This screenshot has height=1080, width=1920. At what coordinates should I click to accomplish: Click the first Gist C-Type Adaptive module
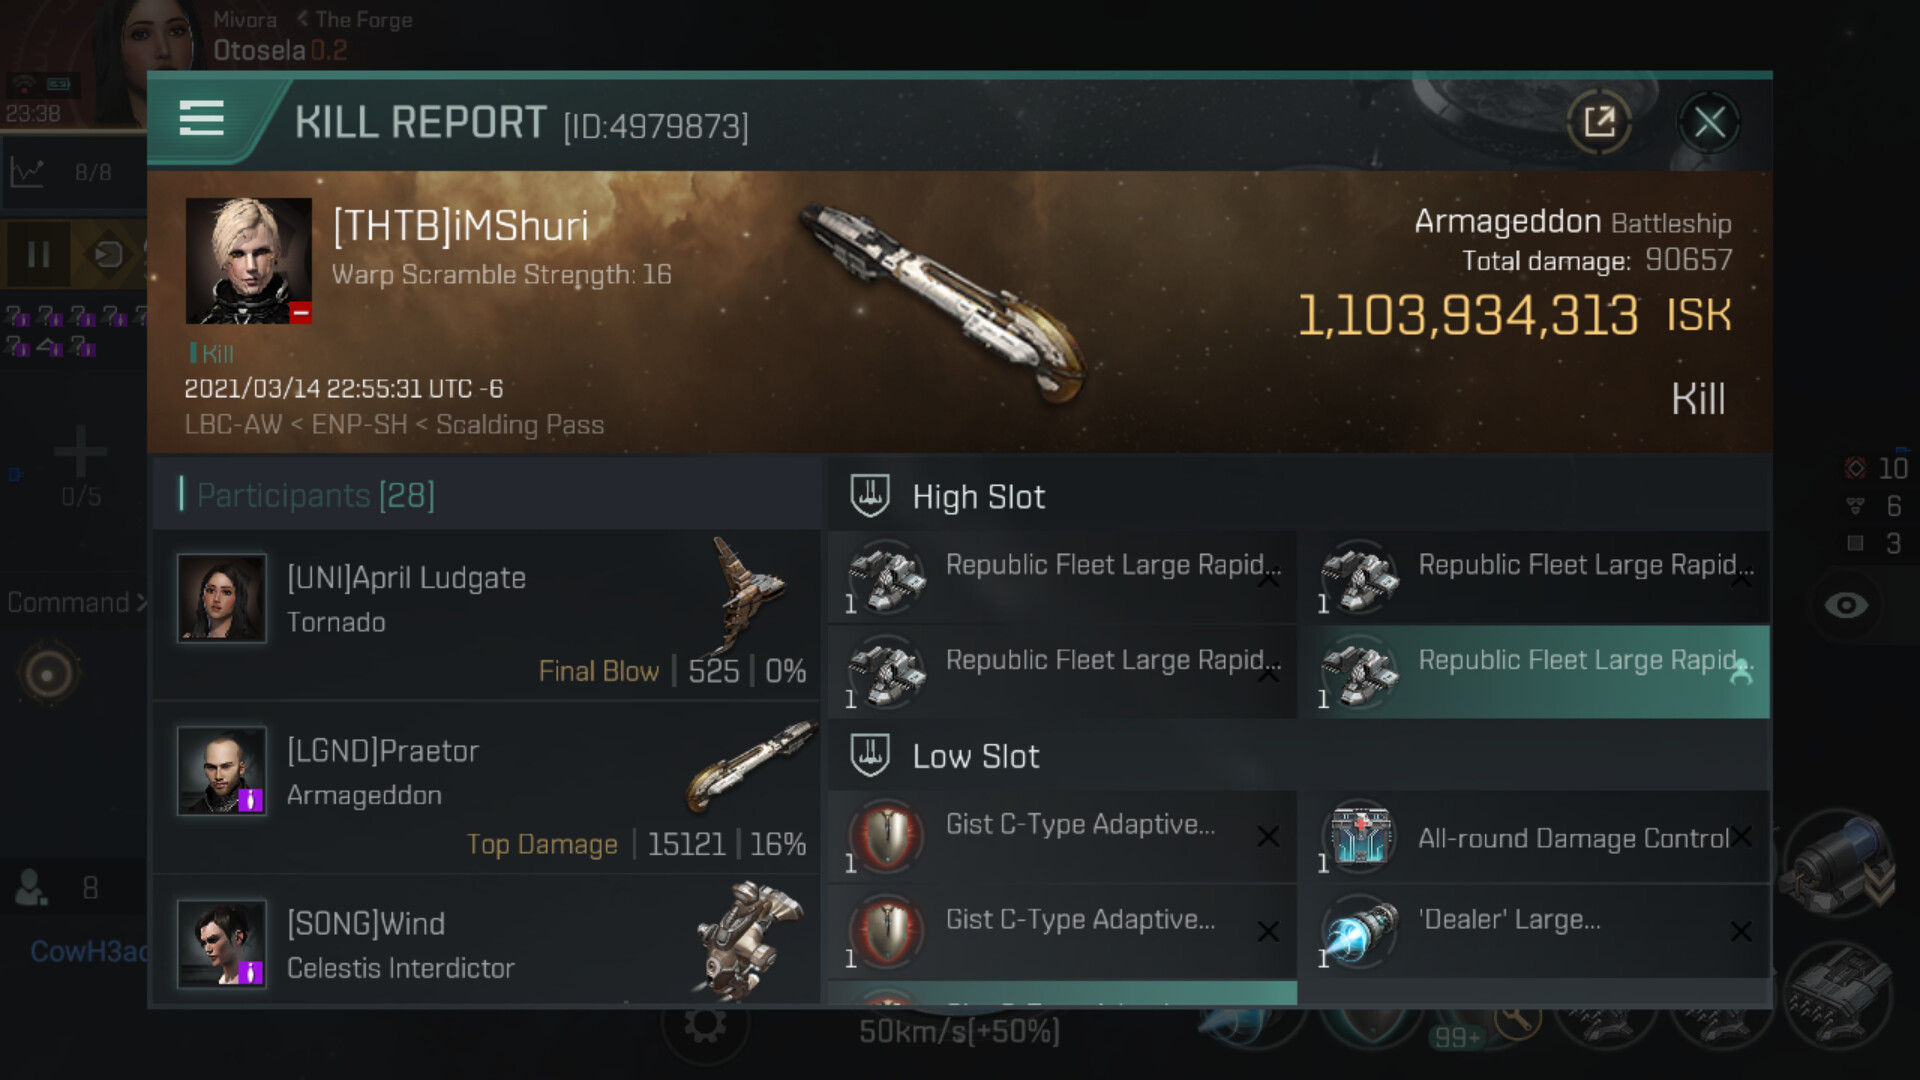point(1063,836)
